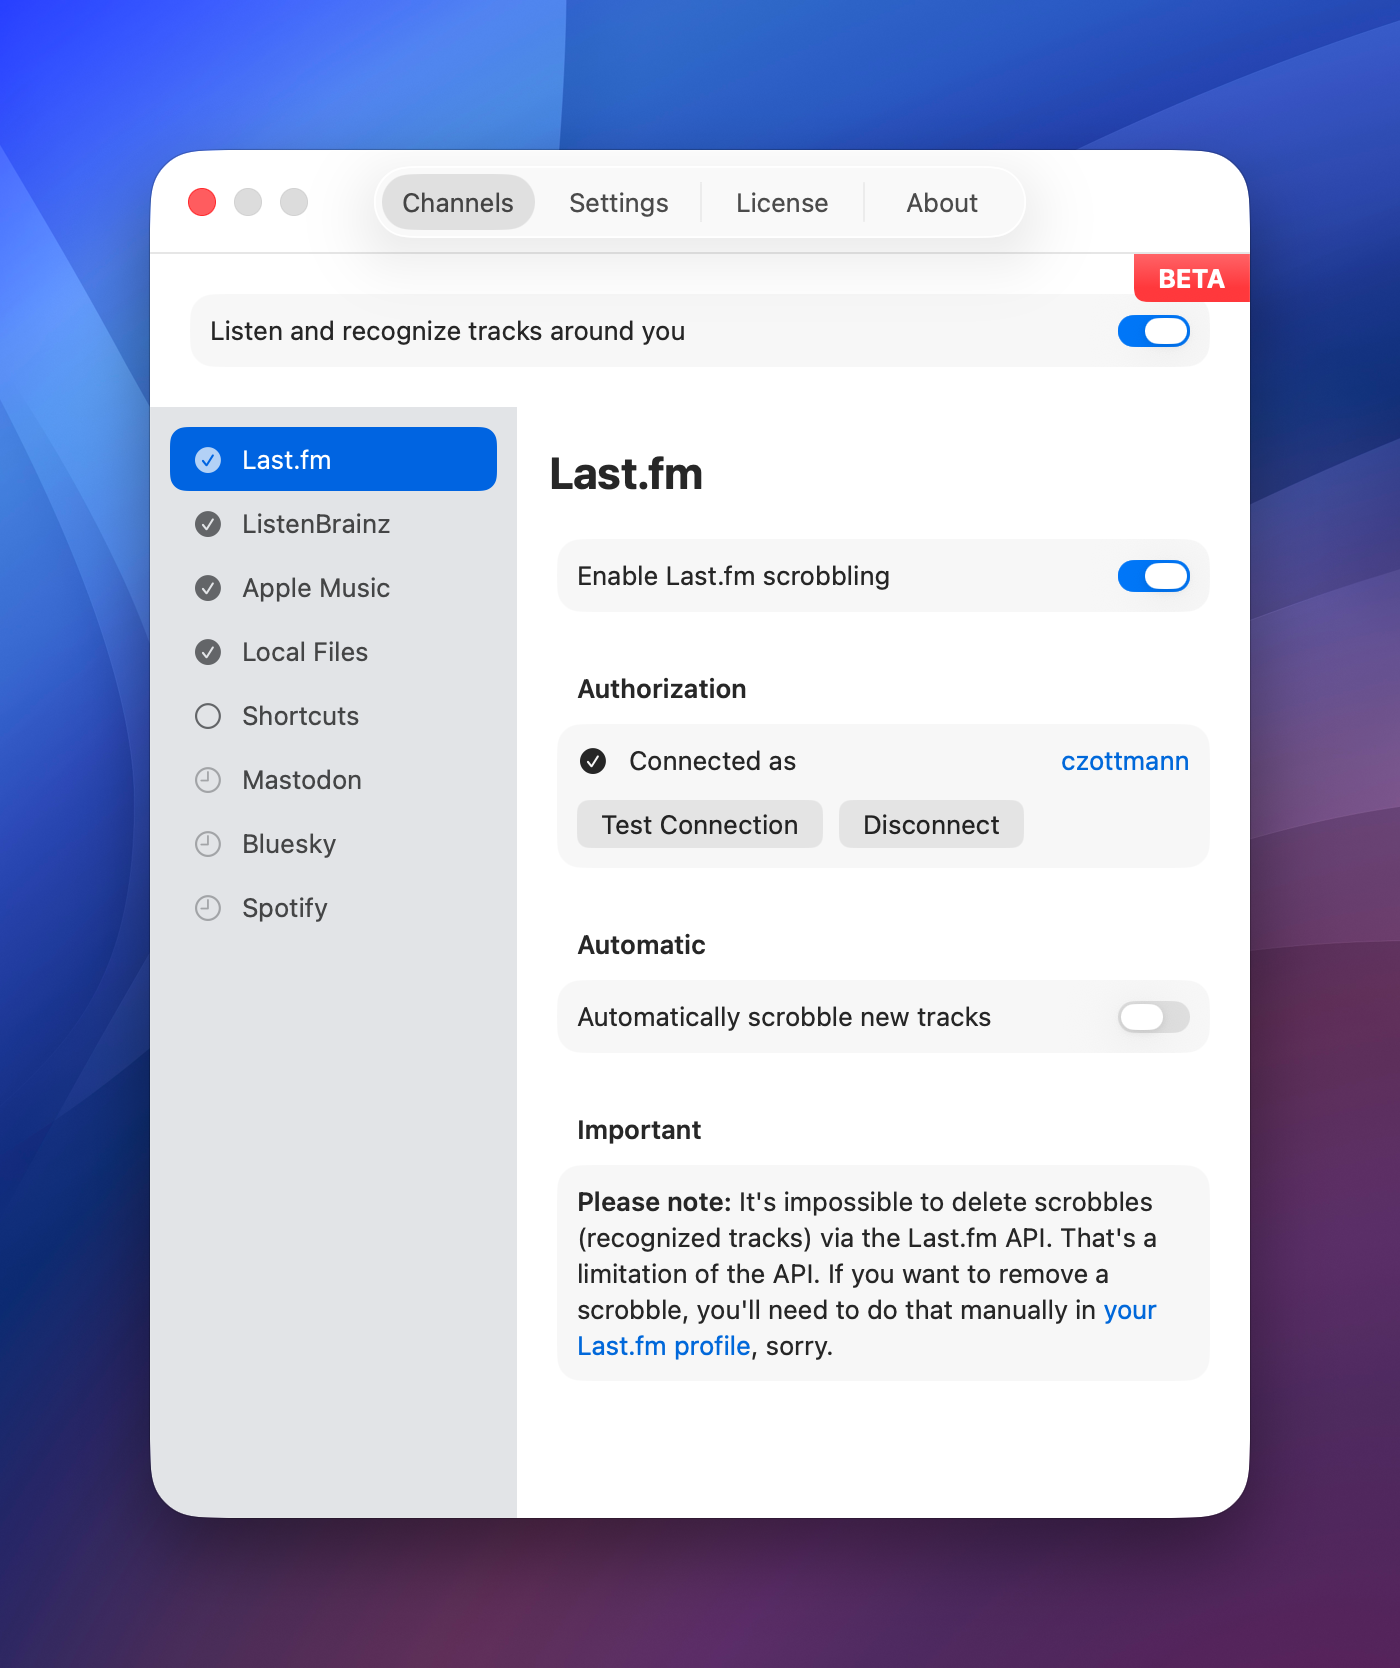Open the License tab
1400x1668 pixels.
click(x=782, y=203)
